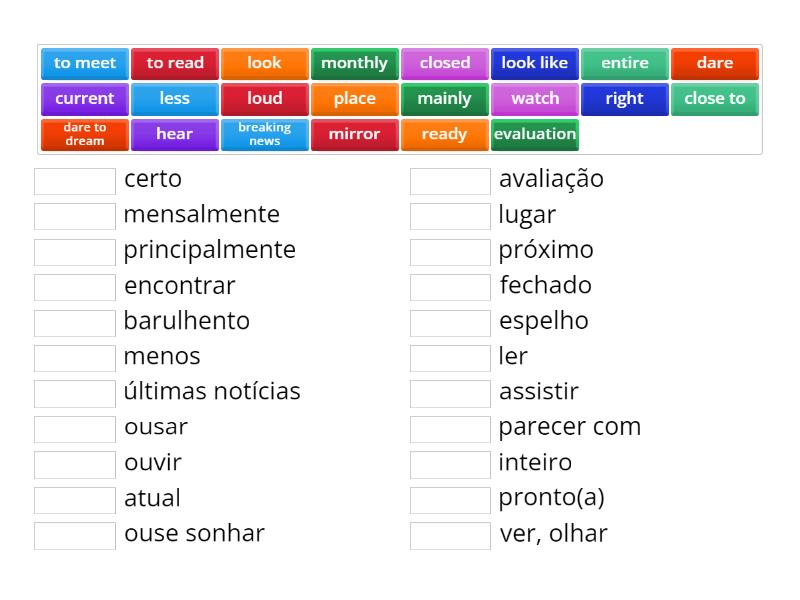Viewport: 800px width, 600px height.
Task: Click the 'monthly' tile
Action: (x=355, y=62)
